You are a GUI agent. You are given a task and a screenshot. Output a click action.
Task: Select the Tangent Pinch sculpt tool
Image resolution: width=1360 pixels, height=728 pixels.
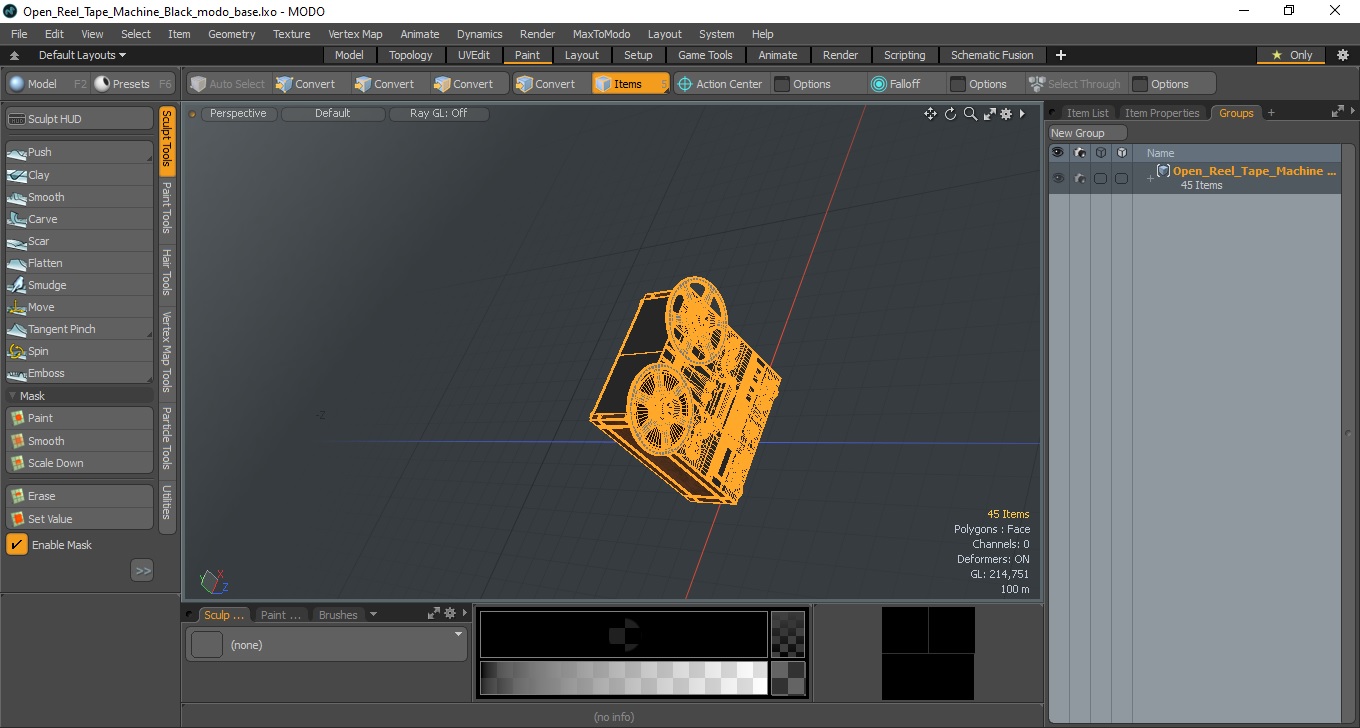[79, 329]
